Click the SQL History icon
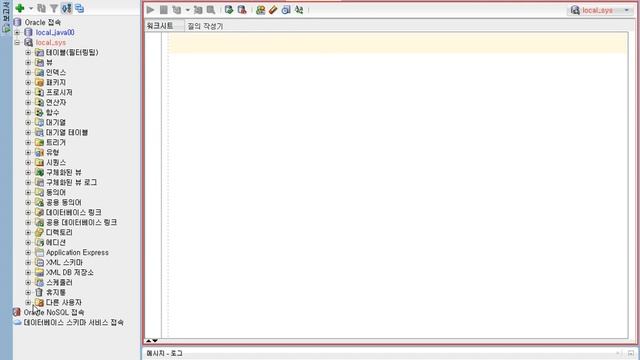This screenshot has width=640, height=360. [286, 10]
